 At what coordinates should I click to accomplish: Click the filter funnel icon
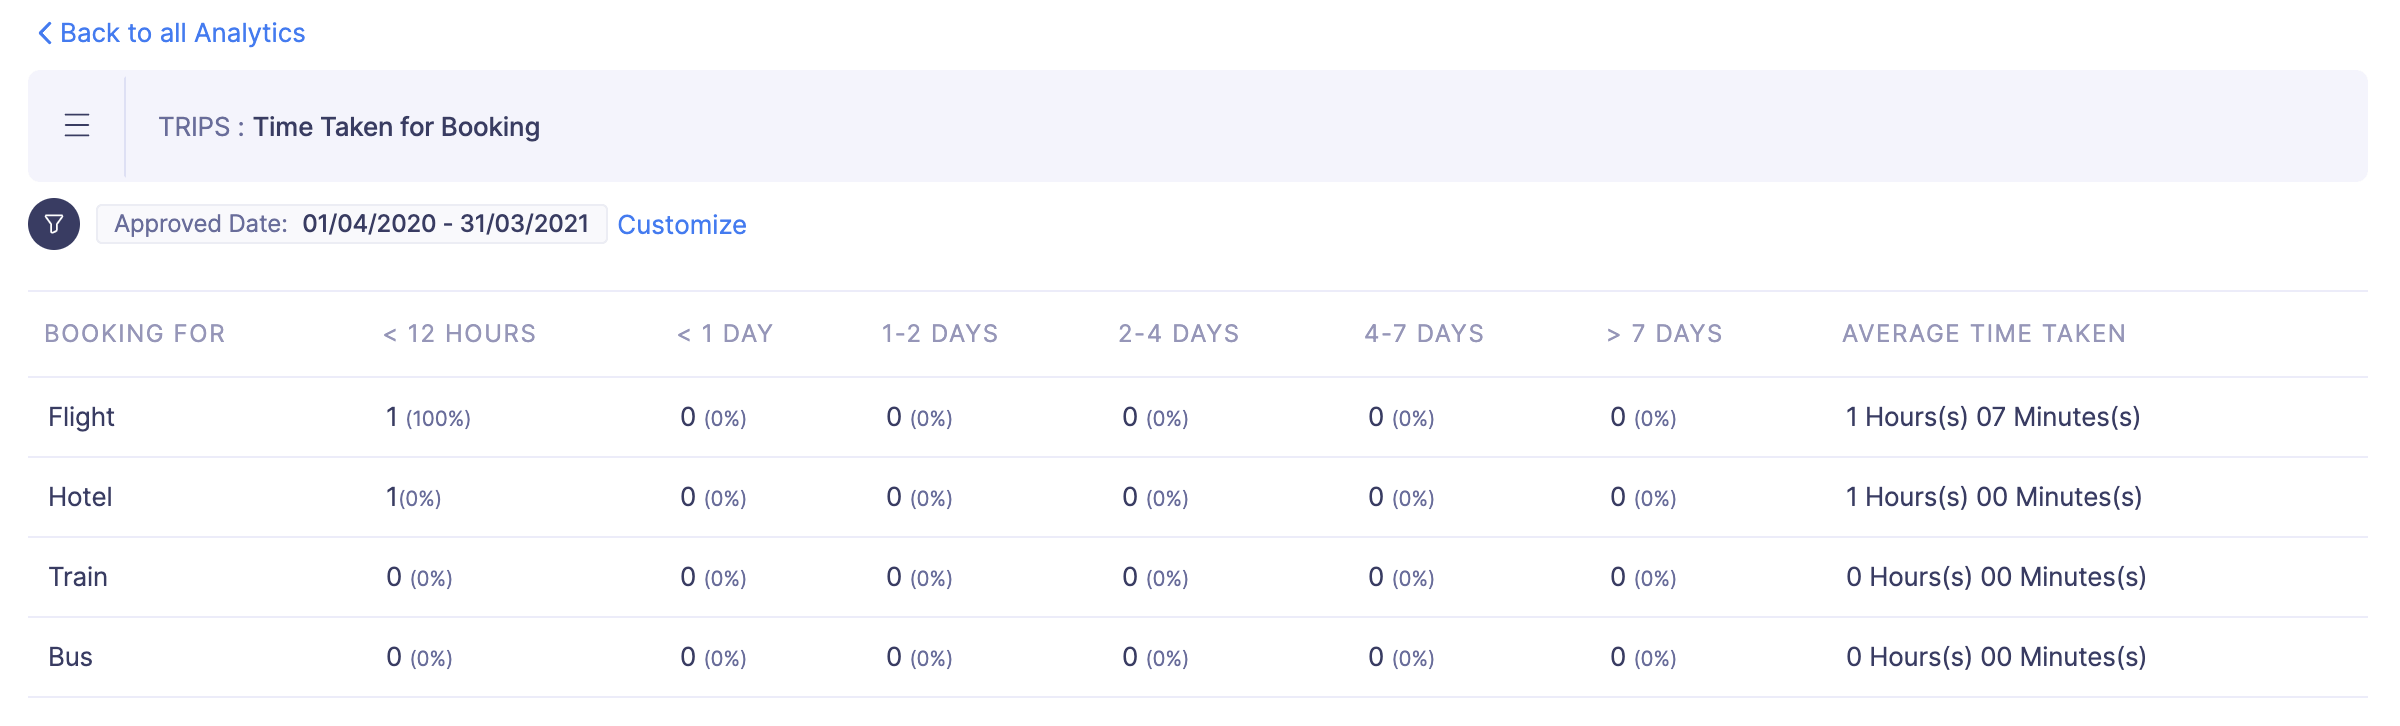[x=54, y=224]
